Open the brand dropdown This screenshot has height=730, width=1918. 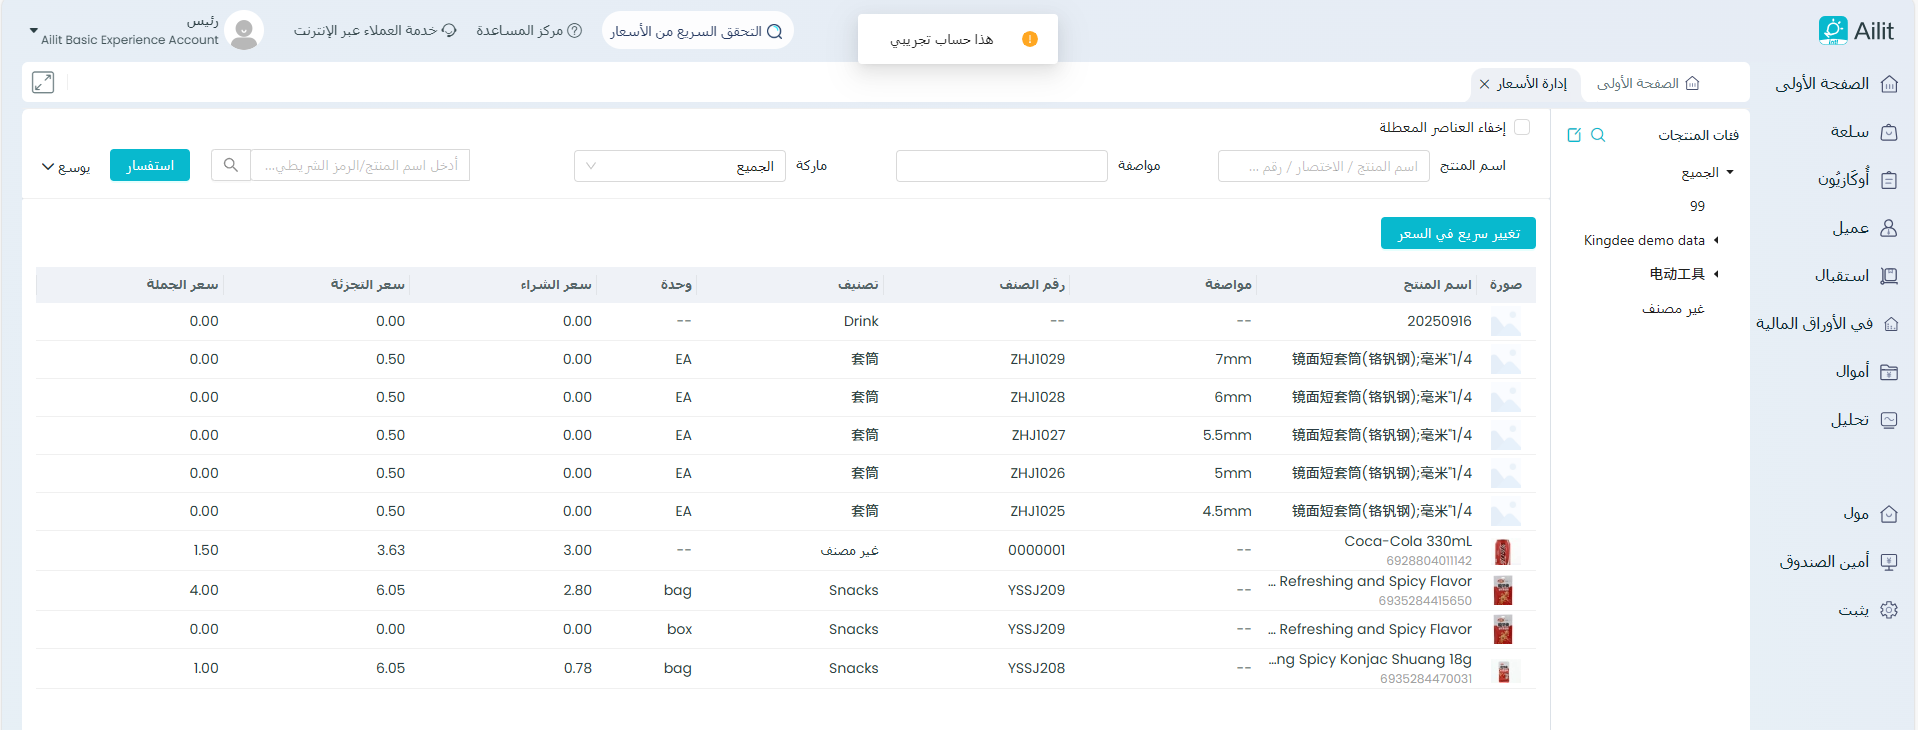pyautogui.click(x=680, y=166)
